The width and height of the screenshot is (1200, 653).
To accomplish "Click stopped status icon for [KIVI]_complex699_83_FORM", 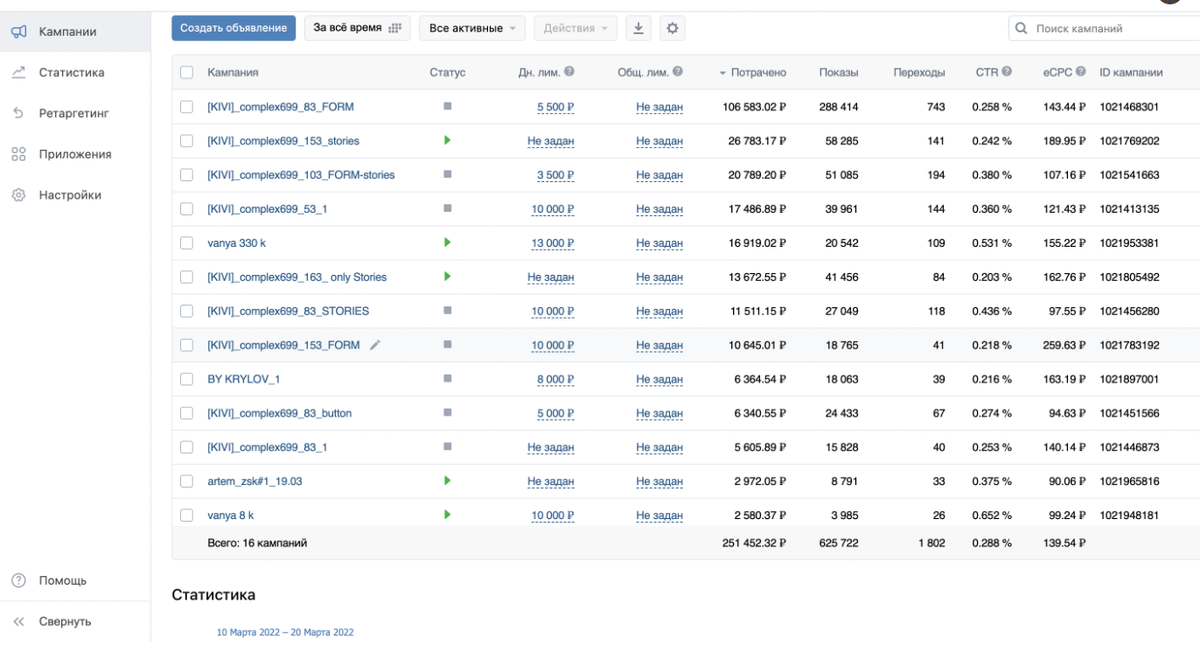I will [x=447, y=106].
